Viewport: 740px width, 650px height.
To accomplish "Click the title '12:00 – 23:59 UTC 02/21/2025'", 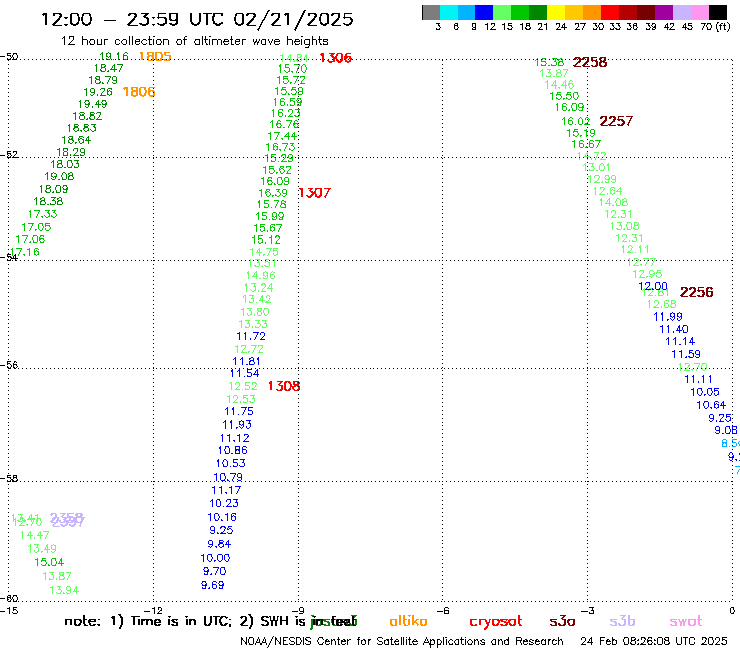I will point(197,20).
